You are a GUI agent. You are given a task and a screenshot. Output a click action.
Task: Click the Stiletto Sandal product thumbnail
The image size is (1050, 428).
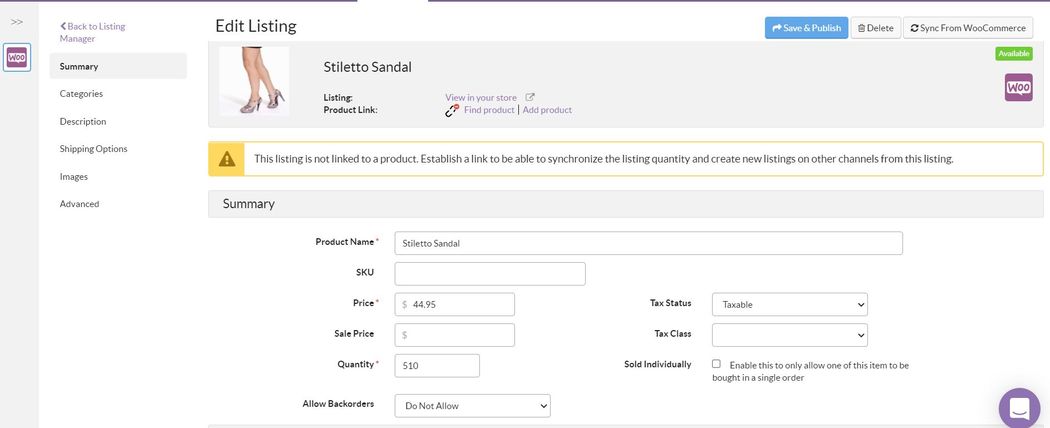254,81
